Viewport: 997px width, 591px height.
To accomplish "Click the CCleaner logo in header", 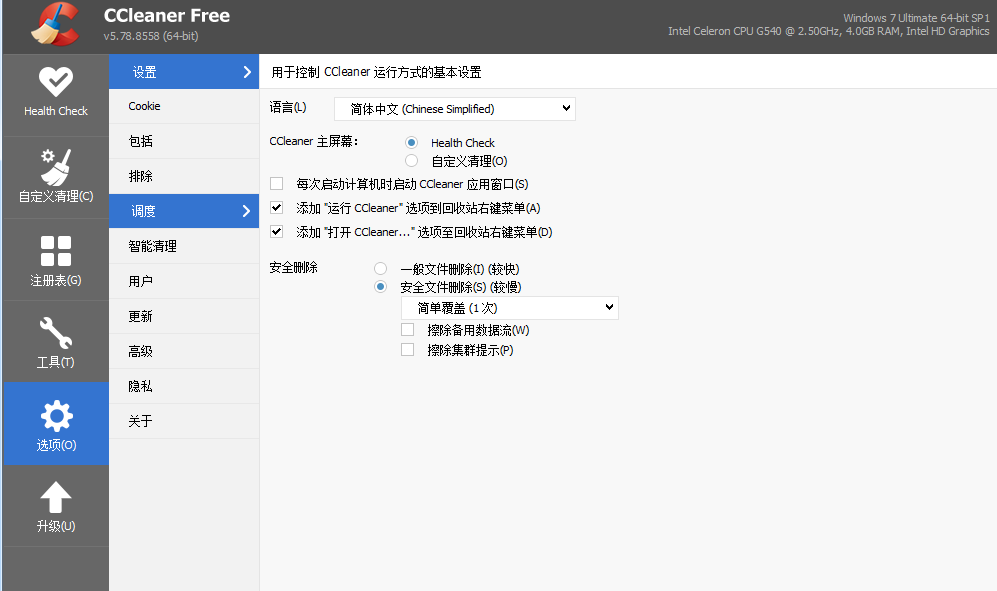I will [54, 26].
